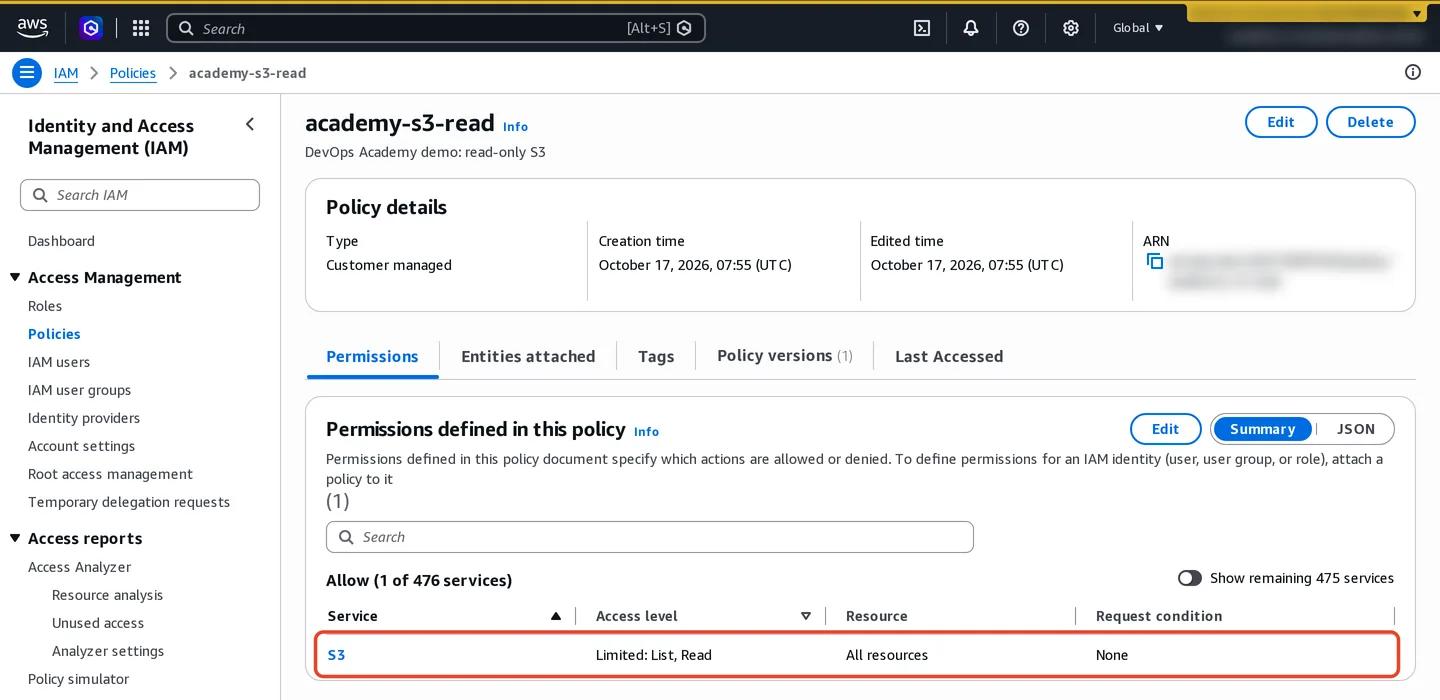The image size is (1440, 700).
Task: Click the icon next to Alt+S shortcut
Action: coord(684,28)
